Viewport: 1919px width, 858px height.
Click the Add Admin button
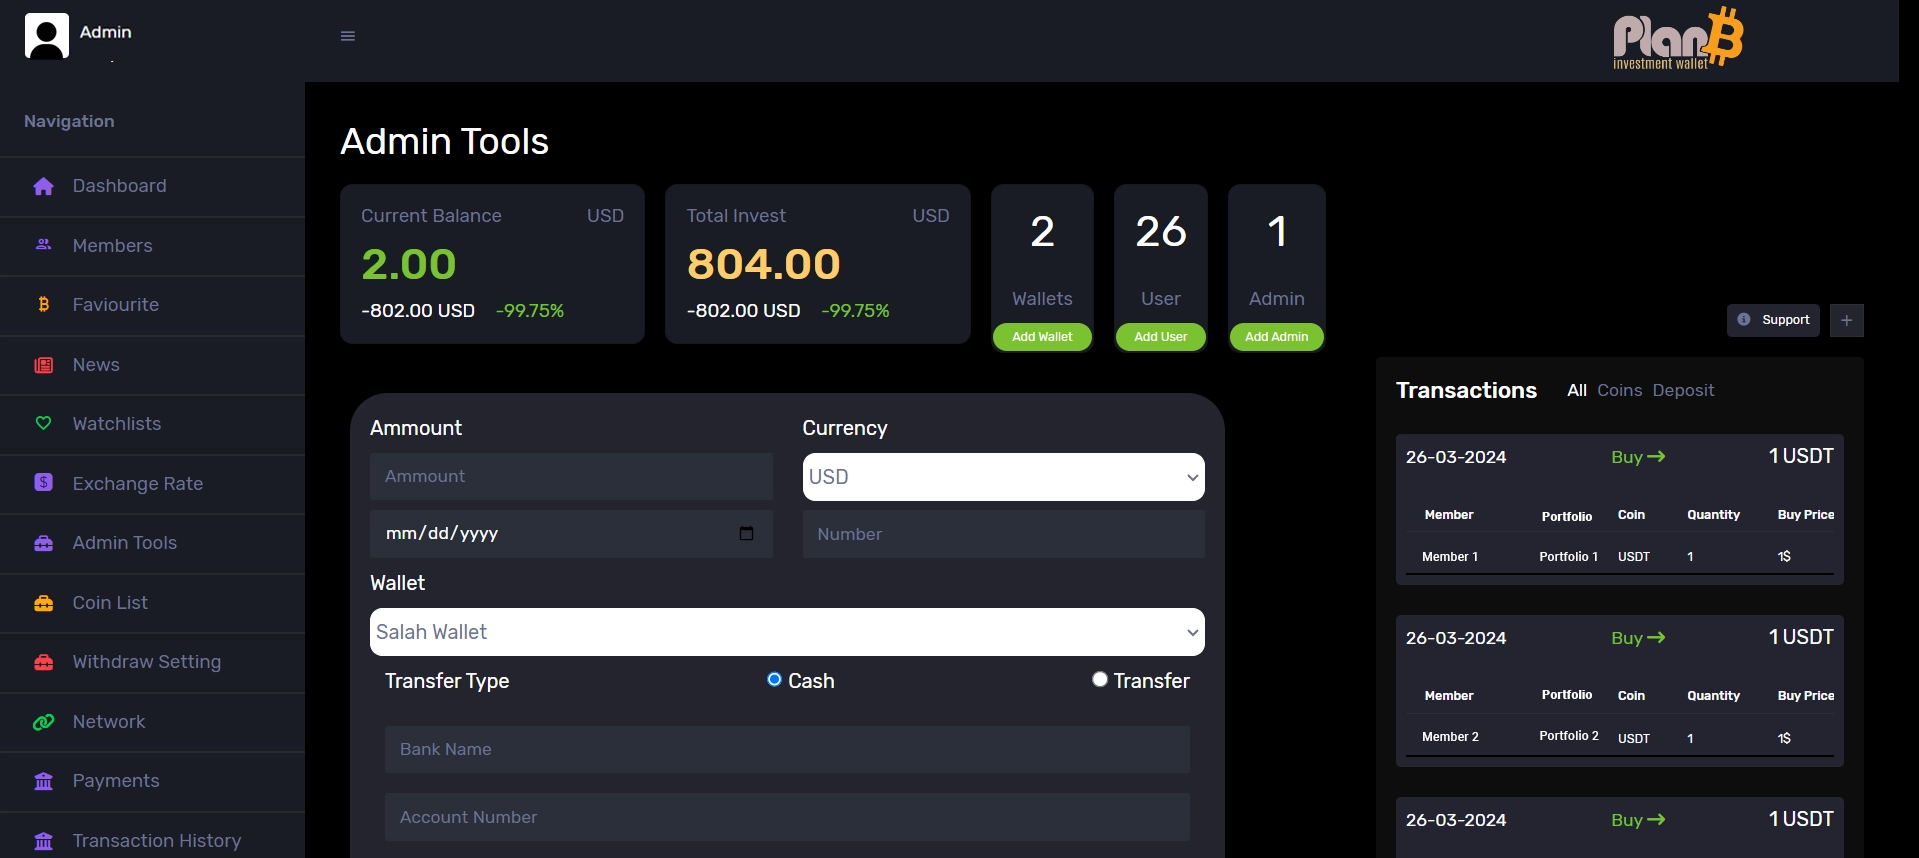point(1277,337)
